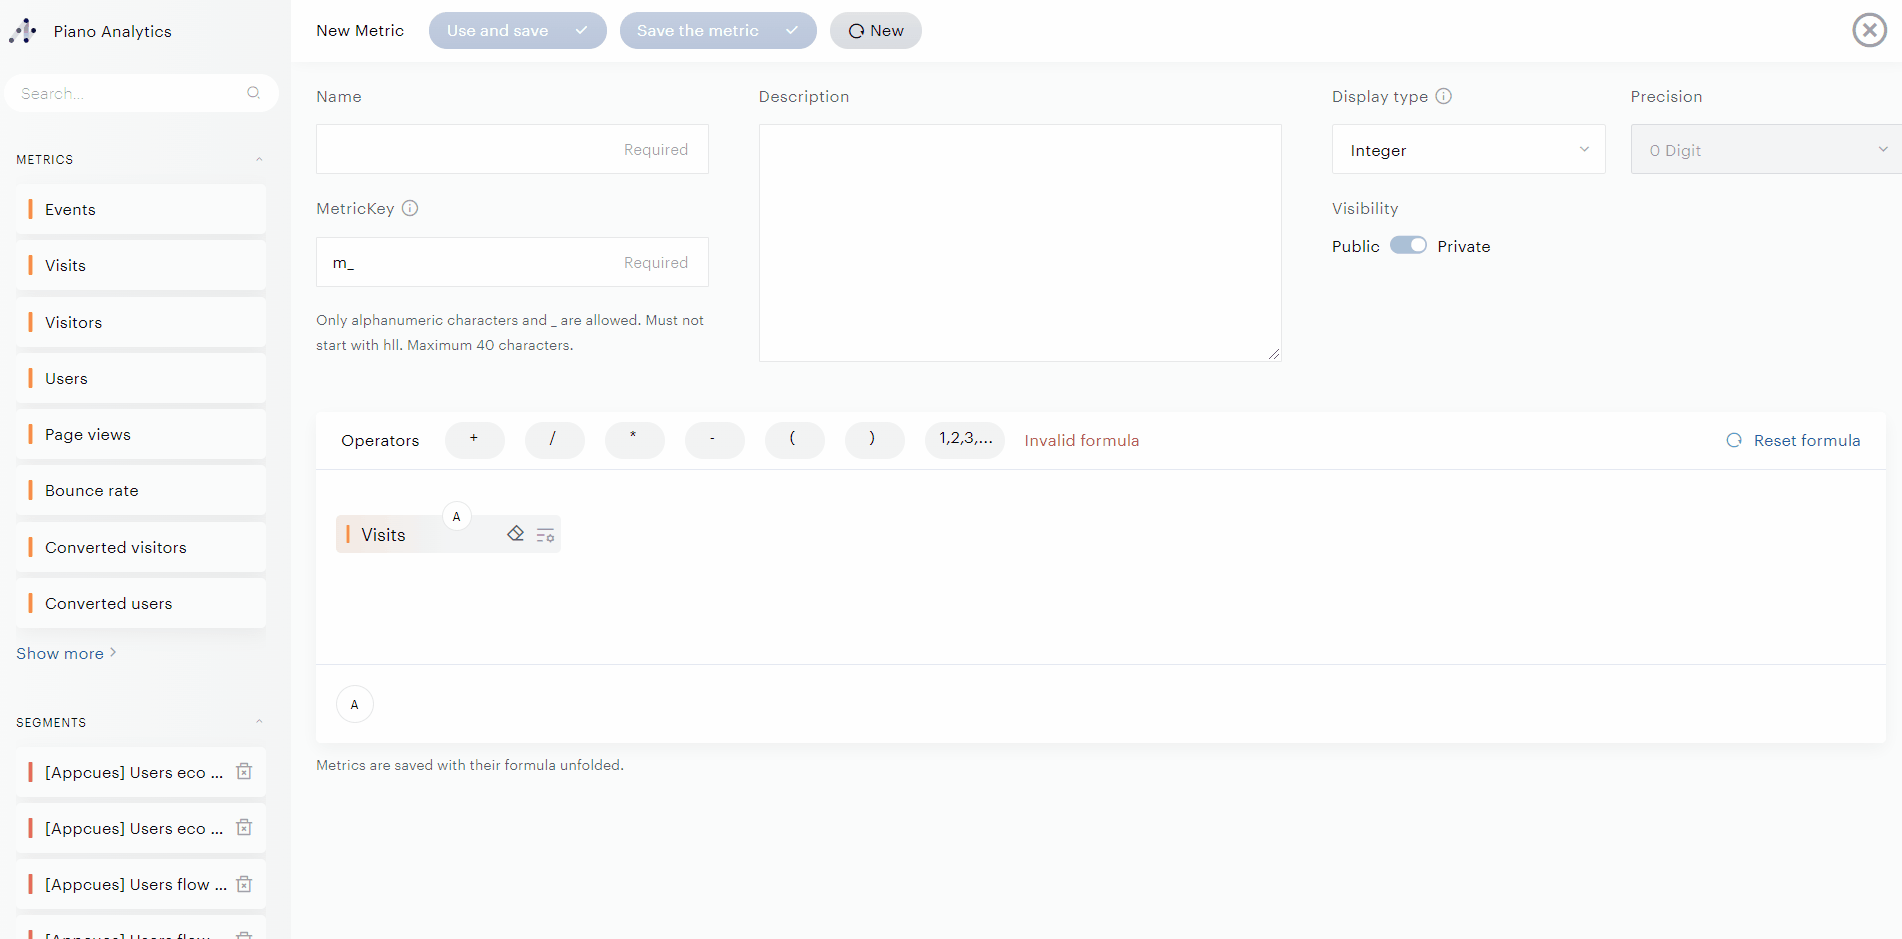
Task: Click the search magnifier icon
Action: click(x=253, y=93)
